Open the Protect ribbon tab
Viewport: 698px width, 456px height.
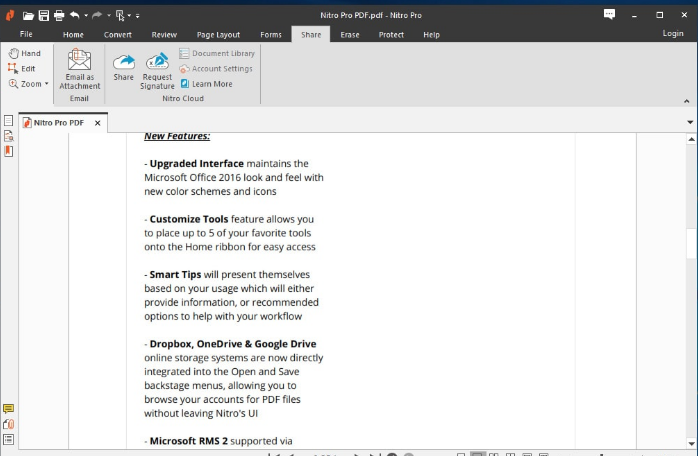click(391, 35)
